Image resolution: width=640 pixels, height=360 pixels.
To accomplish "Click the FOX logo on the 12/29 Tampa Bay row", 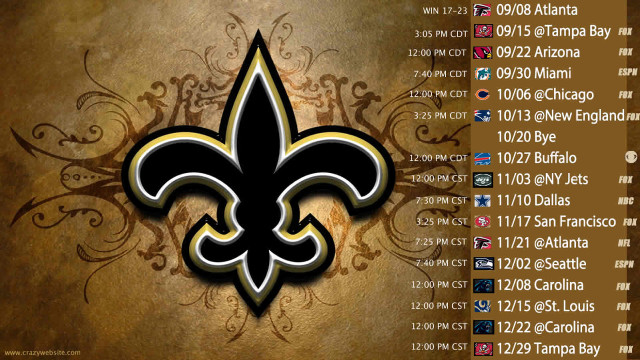I will tap(625, 349).
